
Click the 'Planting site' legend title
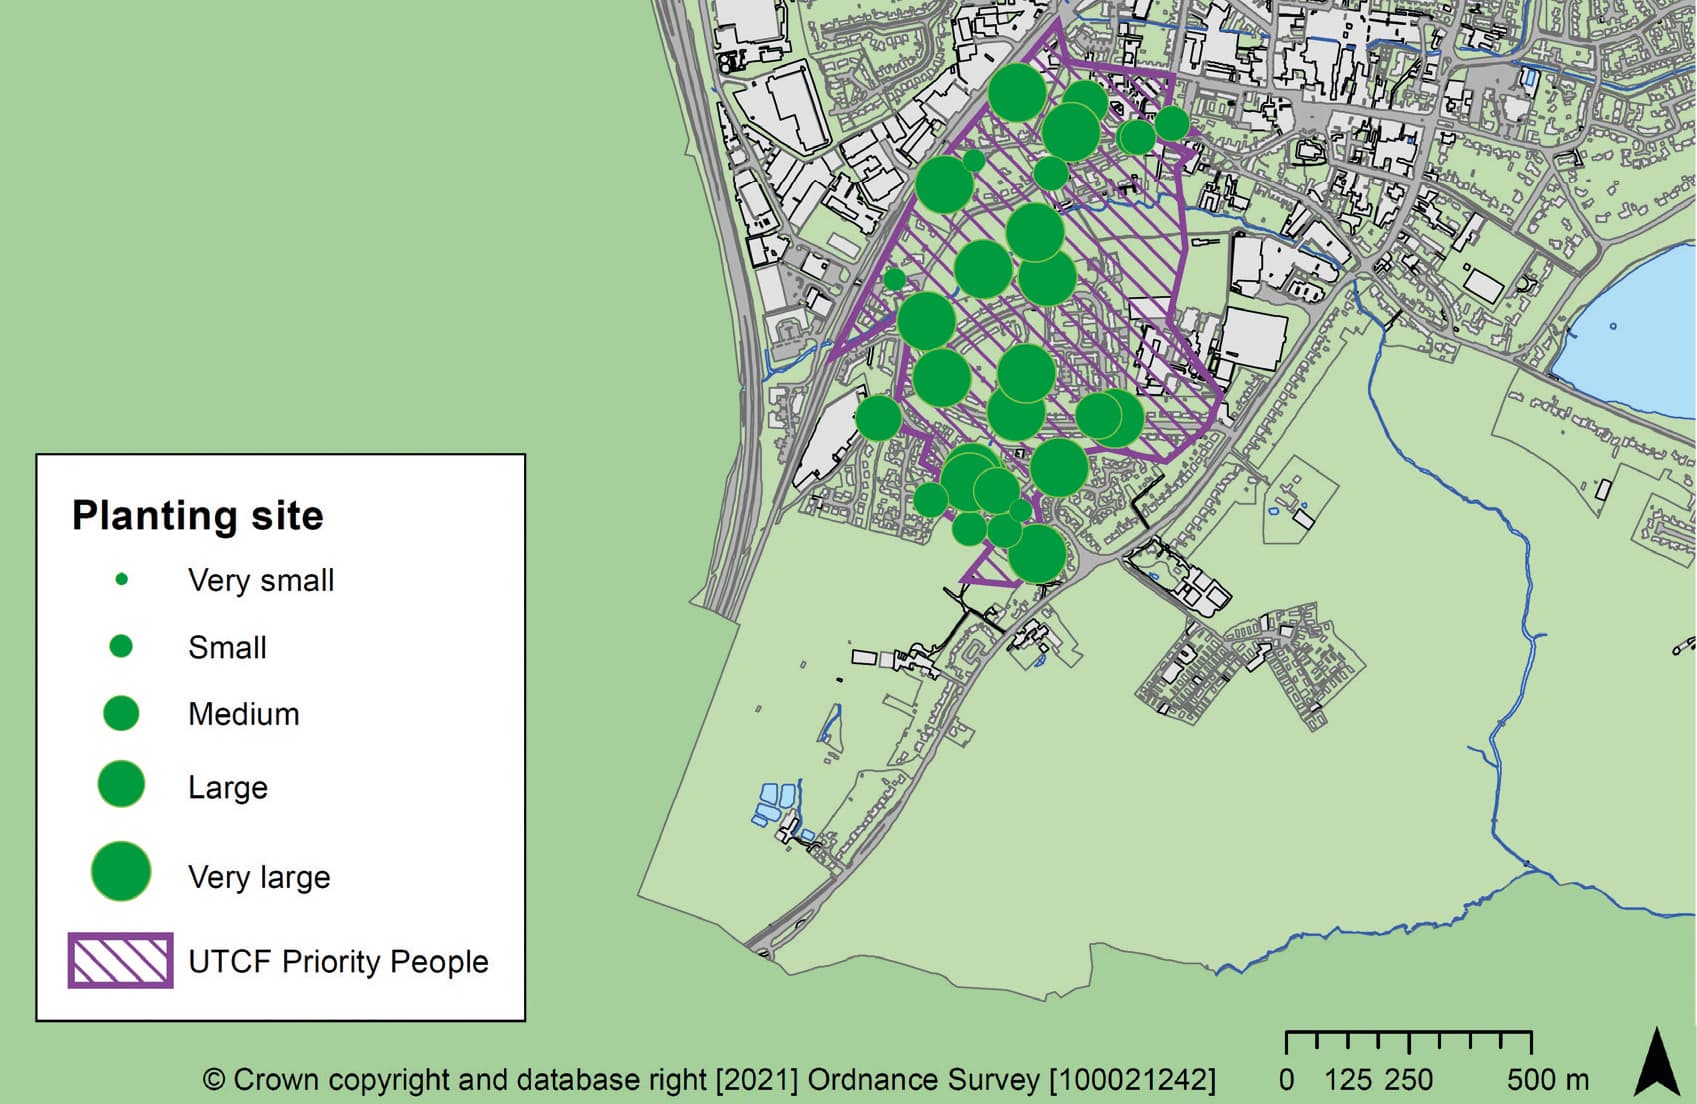pos(198,516)
